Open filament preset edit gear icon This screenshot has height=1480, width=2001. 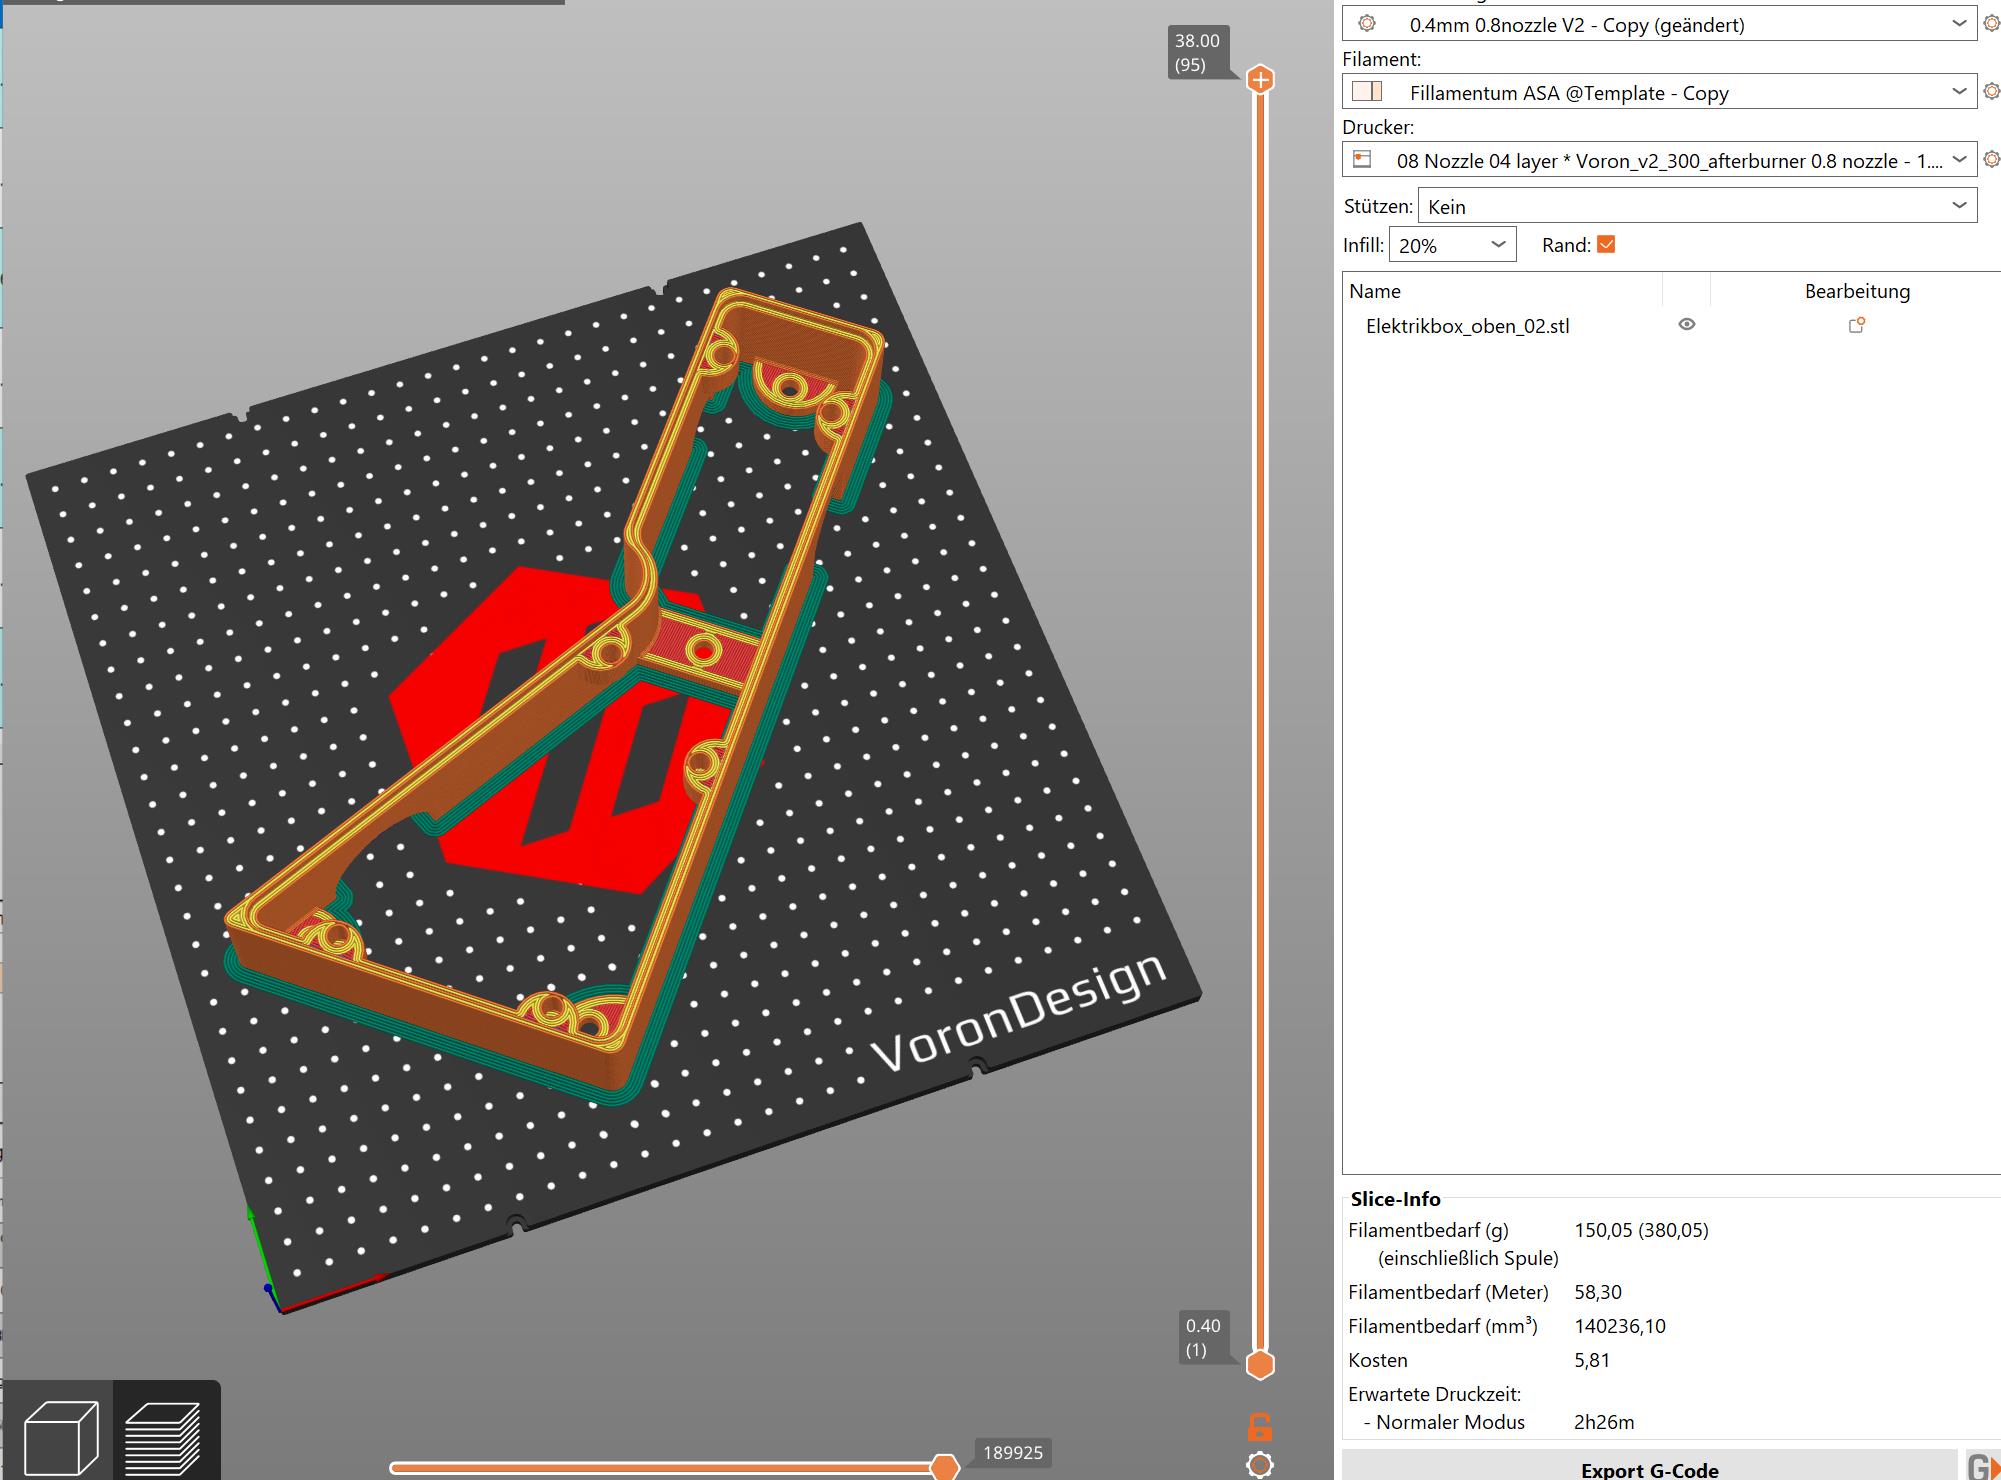(1991, 91)
